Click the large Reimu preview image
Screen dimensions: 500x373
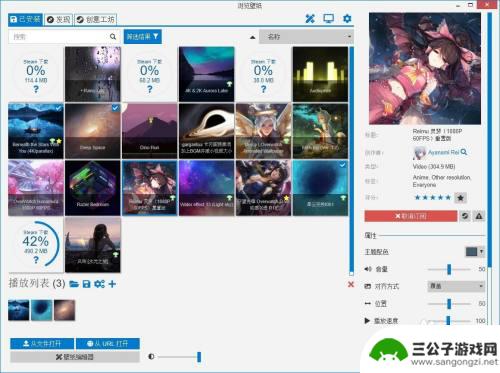(425, 69)
